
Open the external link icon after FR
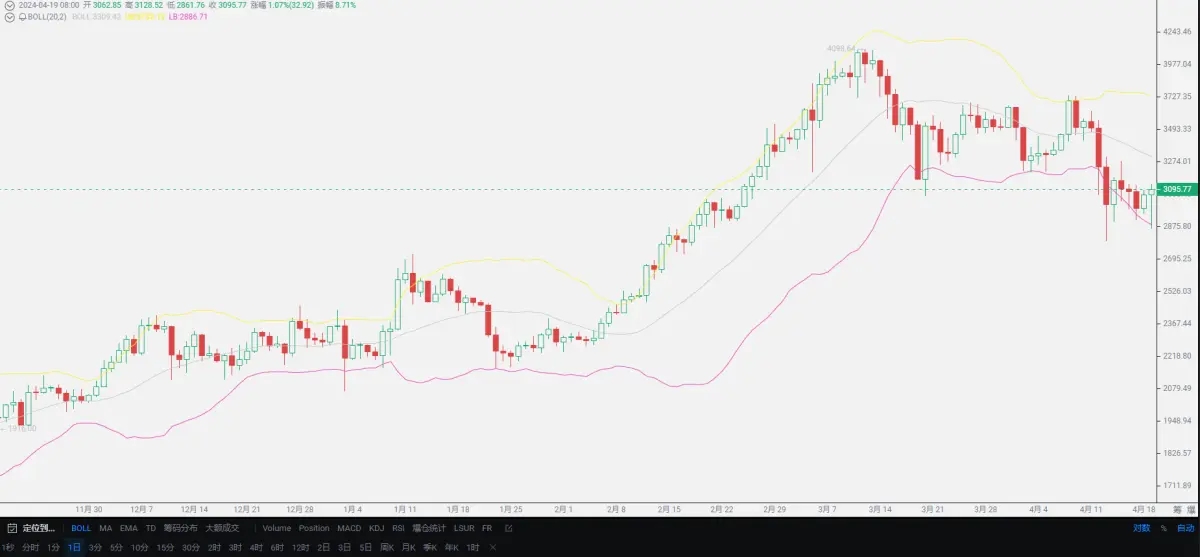[509, 528]
